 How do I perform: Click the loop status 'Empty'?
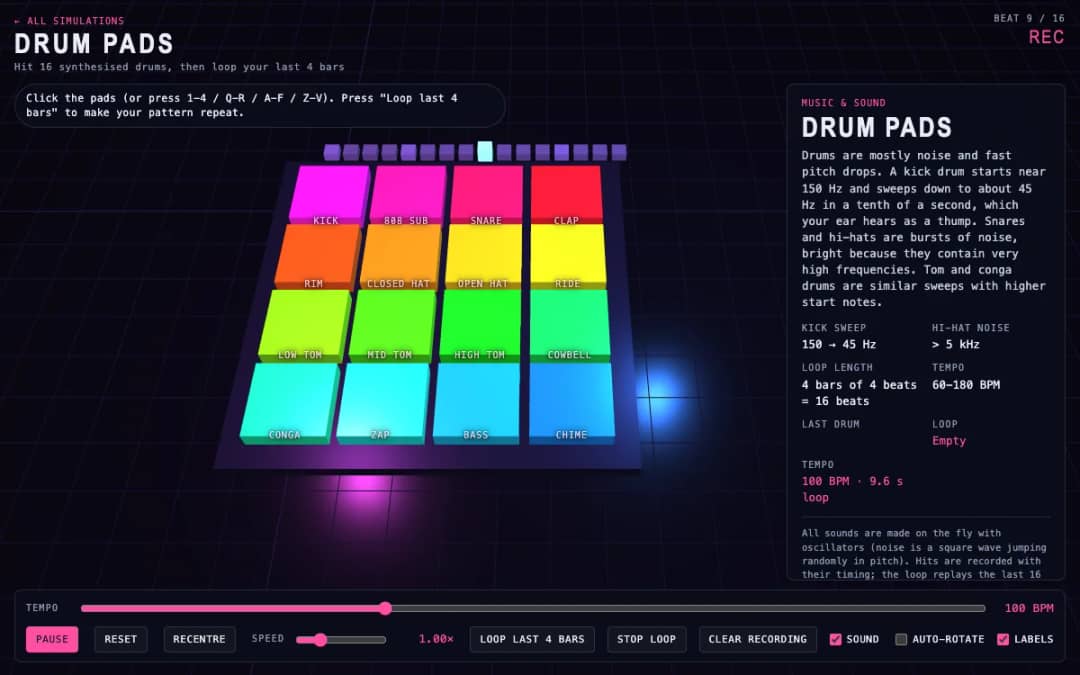coord(949,441)
